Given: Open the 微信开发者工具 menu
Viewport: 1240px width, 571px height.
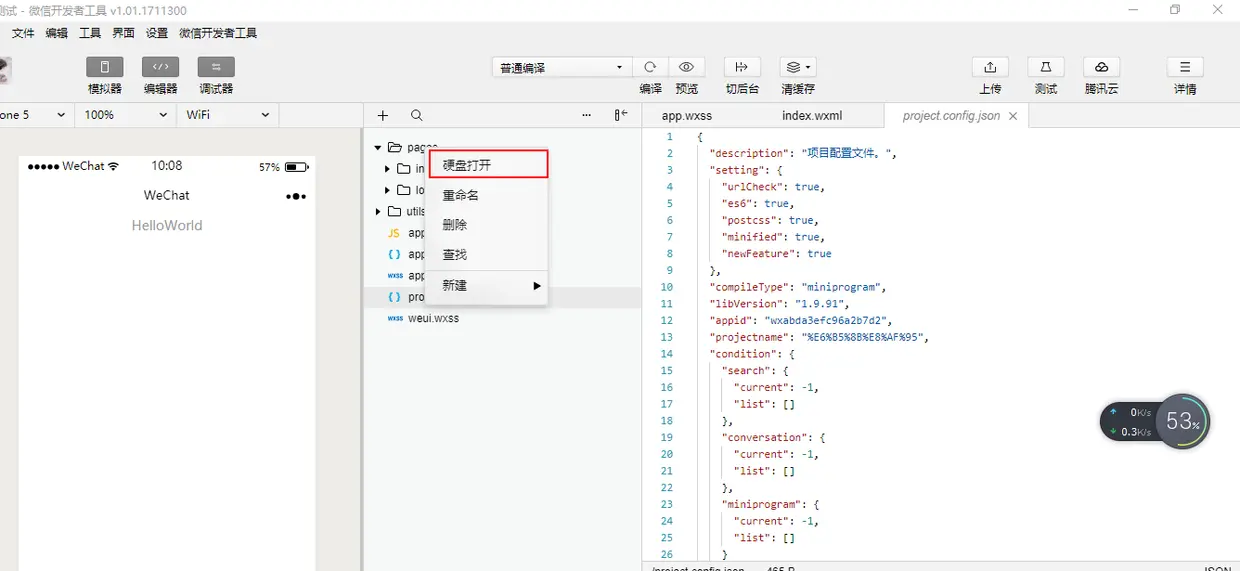Looking at the screenshot, I should [x=218, y=33].
